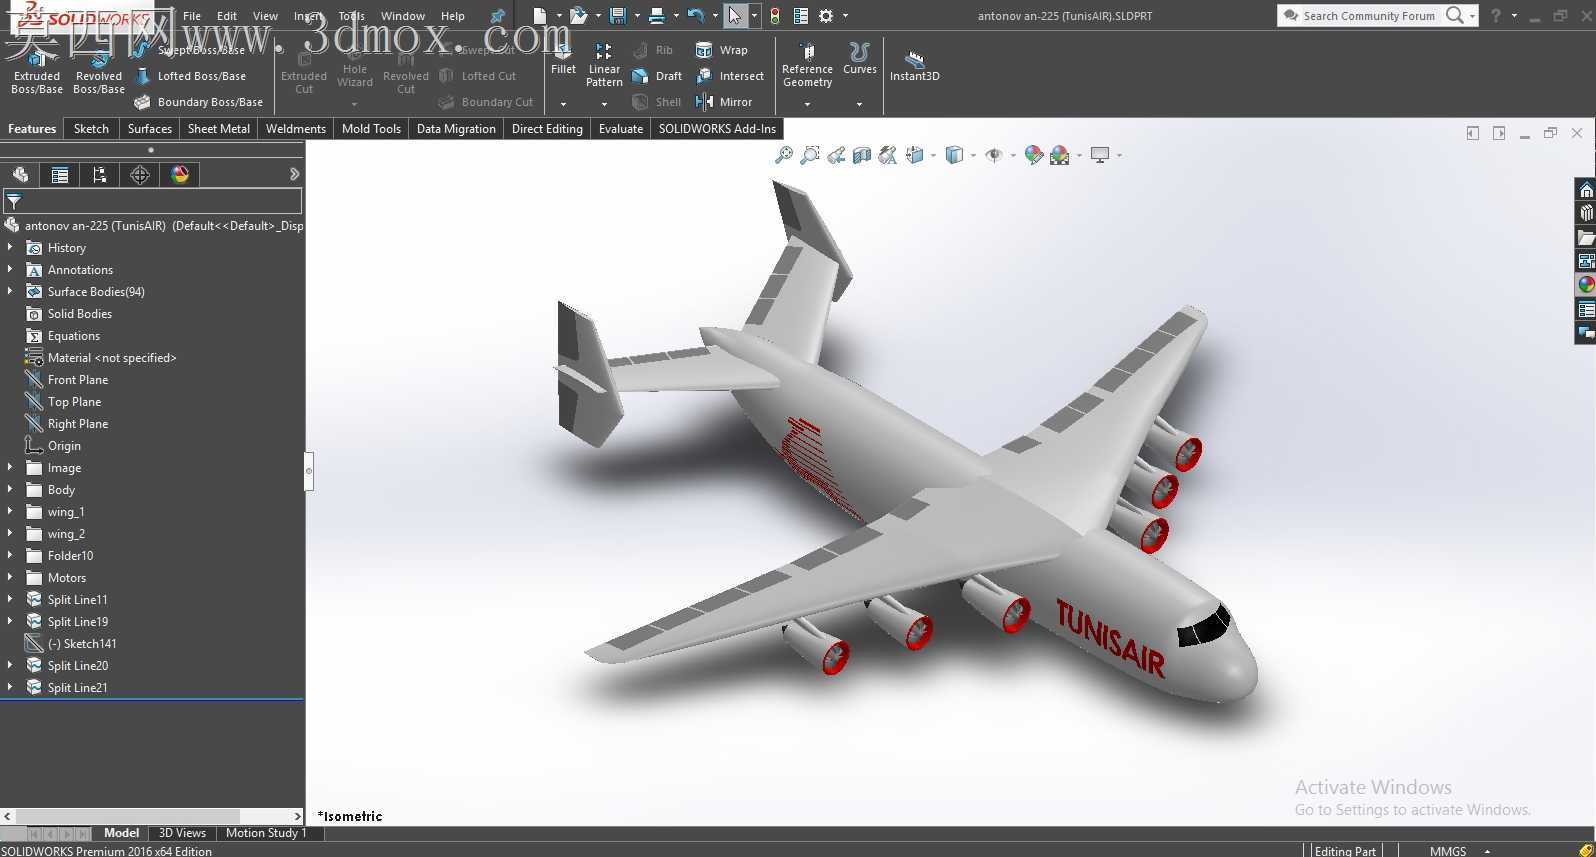Screen dimensions: 1596x857
Task: Open Reference Geometry dropdown arrow
Action: click(x=807, y=104)
